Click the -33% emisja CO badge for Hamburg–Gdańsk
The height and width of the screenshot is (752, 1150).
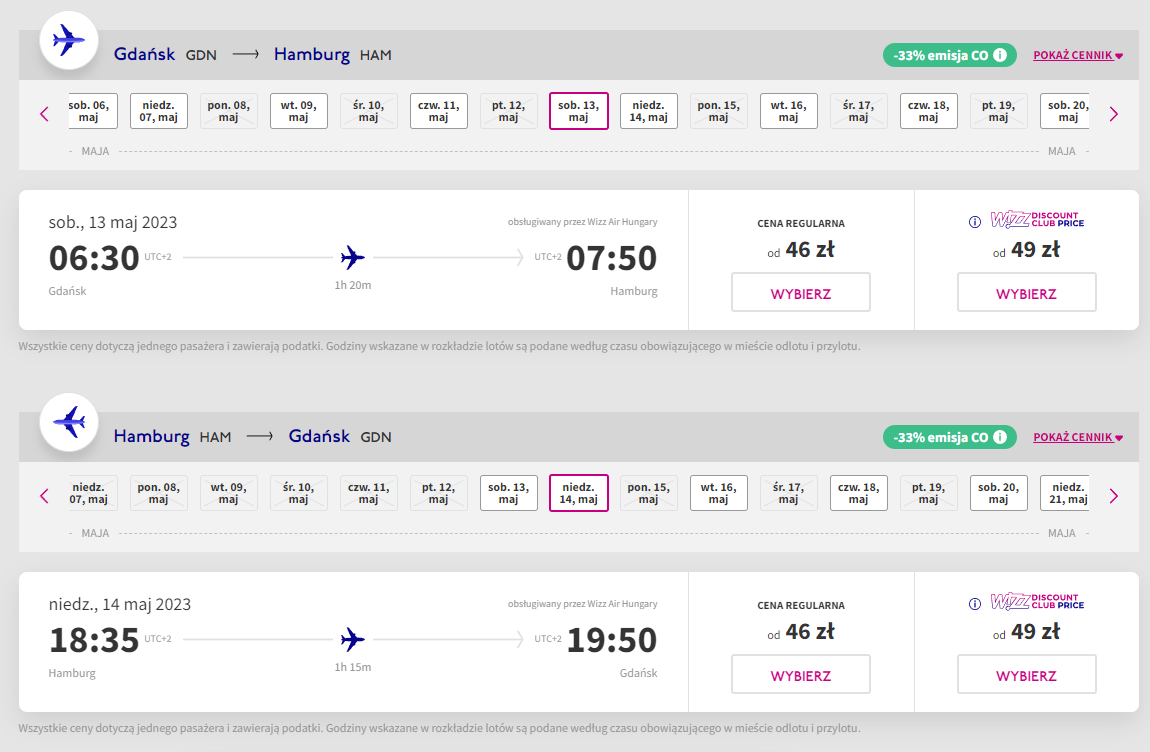pos(950,437)
